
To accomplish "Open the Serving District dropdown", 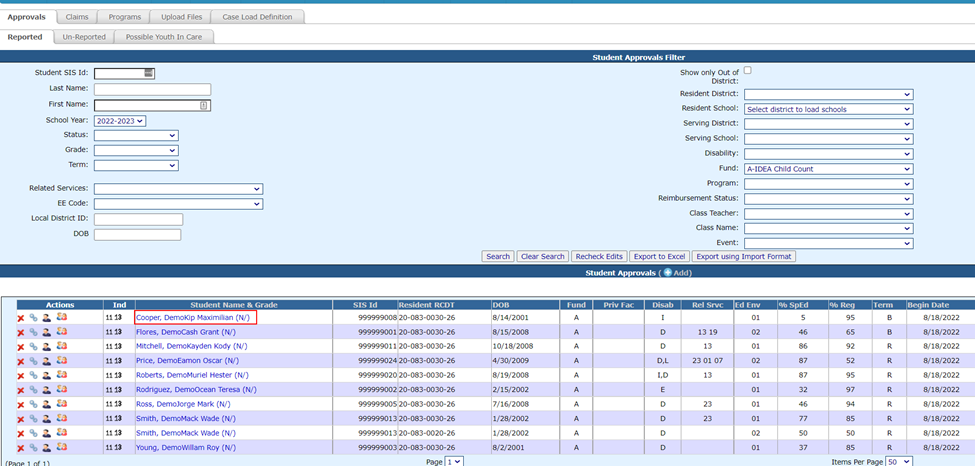I will click(x=828, y=123).
